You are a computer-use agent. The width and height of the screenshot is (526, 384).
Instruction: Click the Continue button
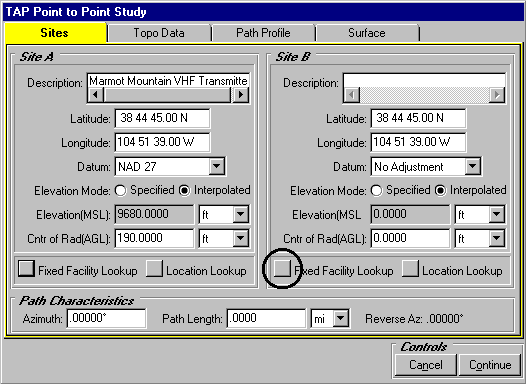pyautogui.click(x=490, y=365)
